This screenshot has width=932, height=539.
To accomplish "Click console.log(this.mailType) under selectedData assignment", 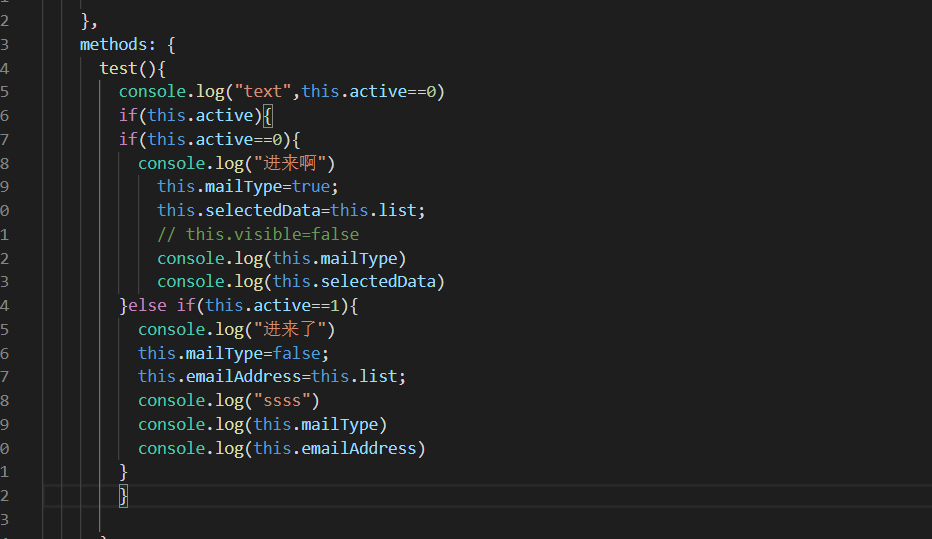I will (282, 259).
